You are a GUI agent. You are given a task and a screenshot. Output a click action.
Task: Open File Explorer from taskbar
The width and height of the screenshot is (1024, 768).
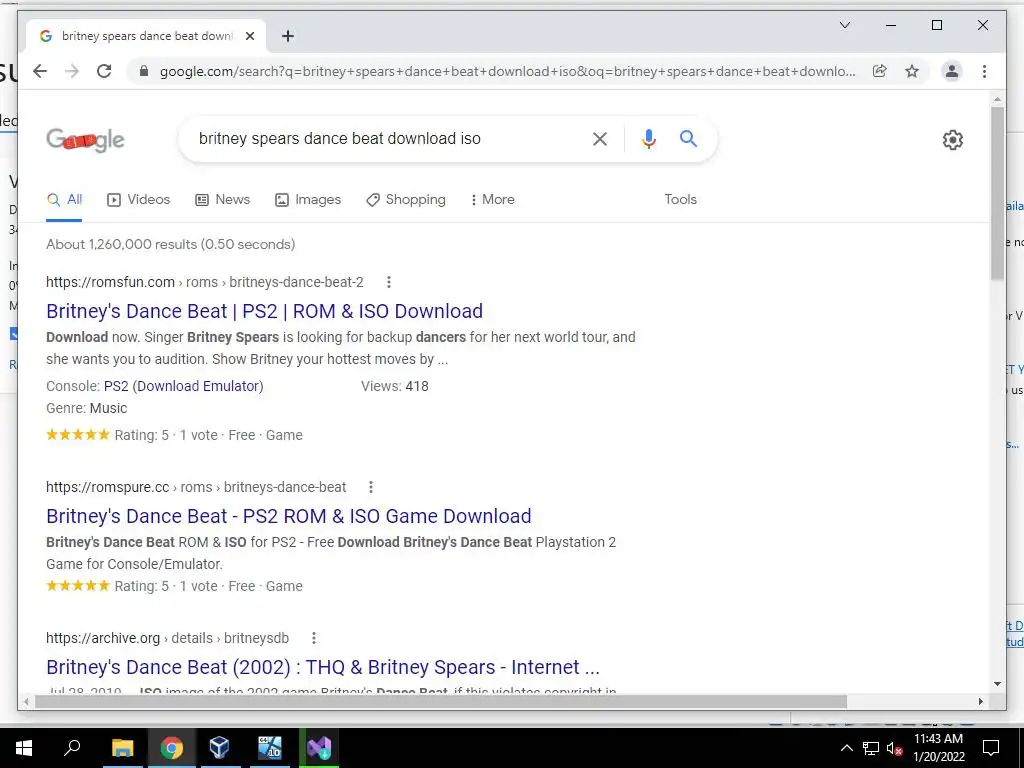pyautogui.click(x=122, y=748)
